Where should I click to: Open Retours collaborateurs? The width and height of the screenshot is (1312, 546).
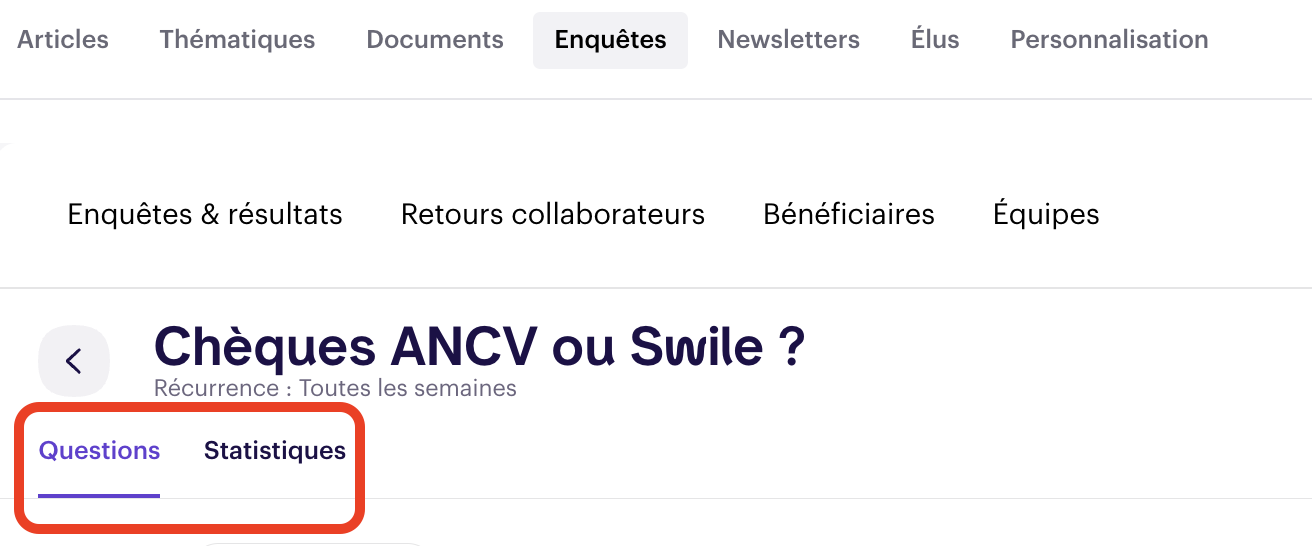tap(553, 214)
